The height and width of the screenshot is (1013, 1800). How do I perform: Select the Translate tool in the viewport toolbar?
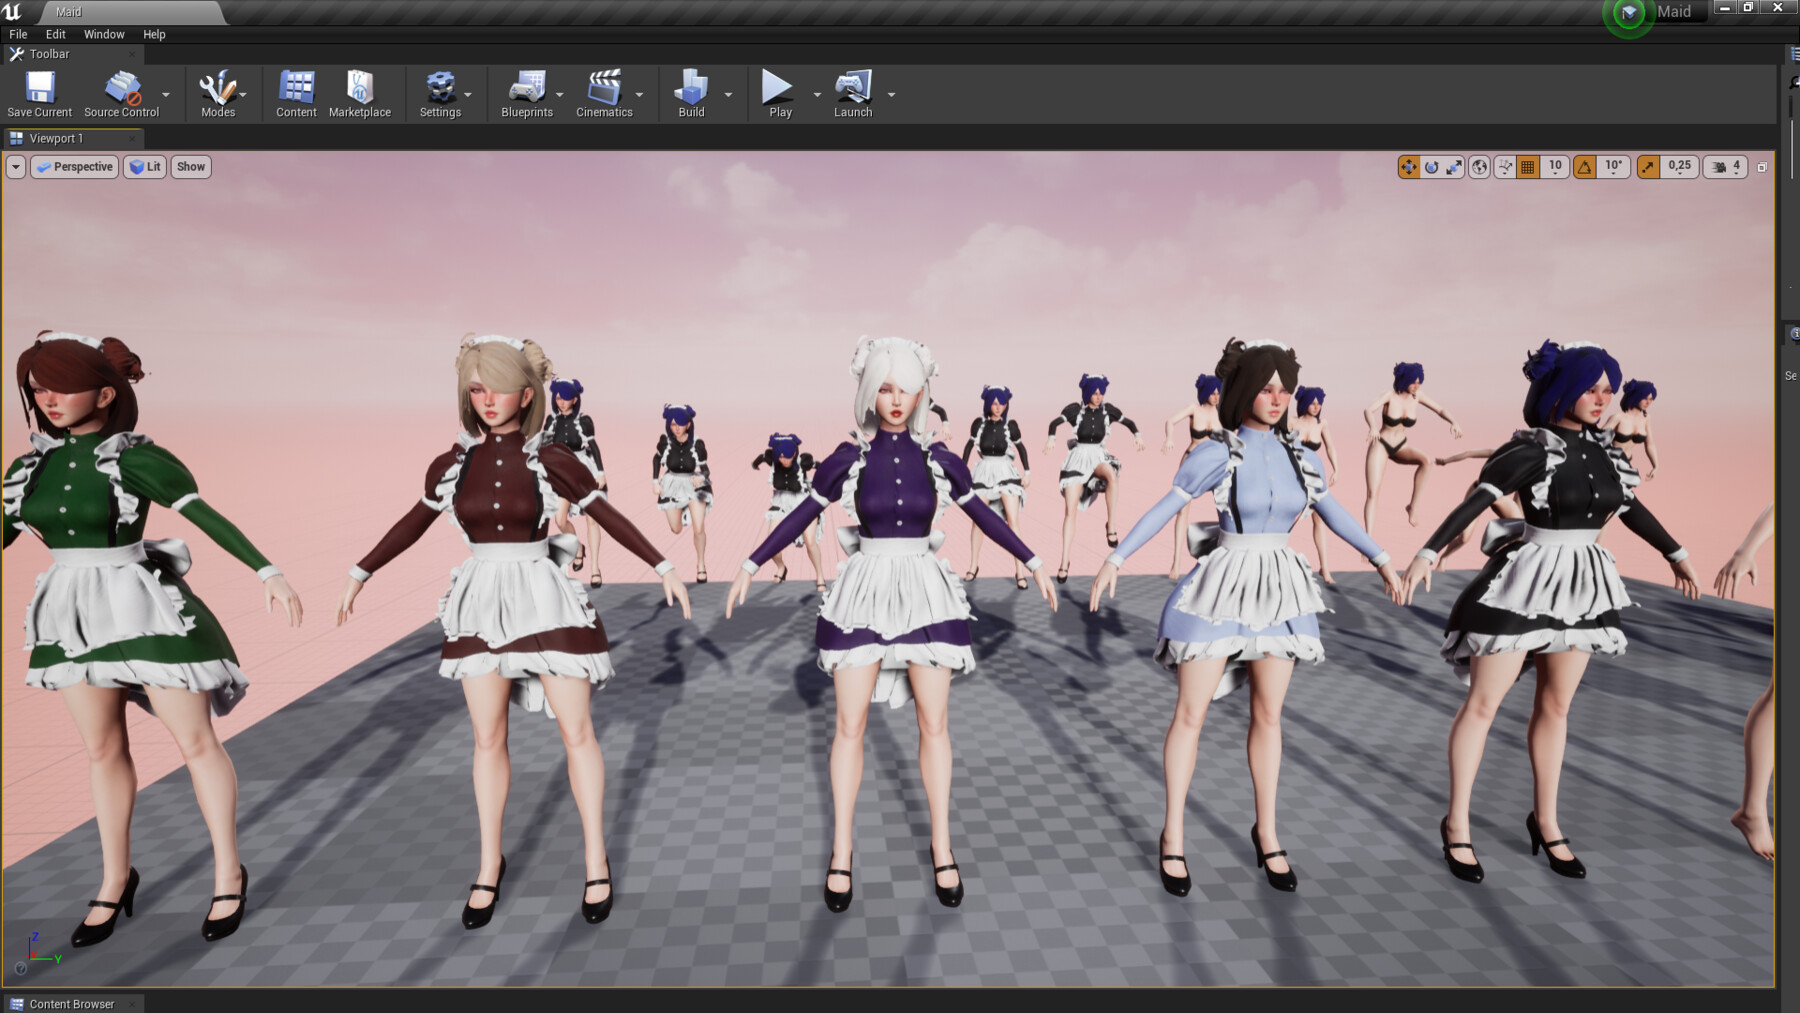pyautogui.click(x=1409, y=167)
